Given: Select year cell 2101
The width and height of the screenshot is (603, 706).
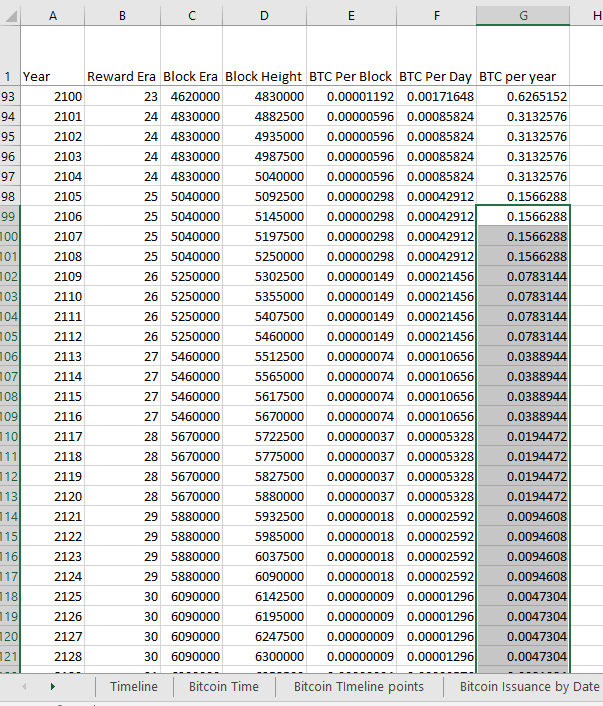Looking at the screenshot, I should (x=52, y=117).
